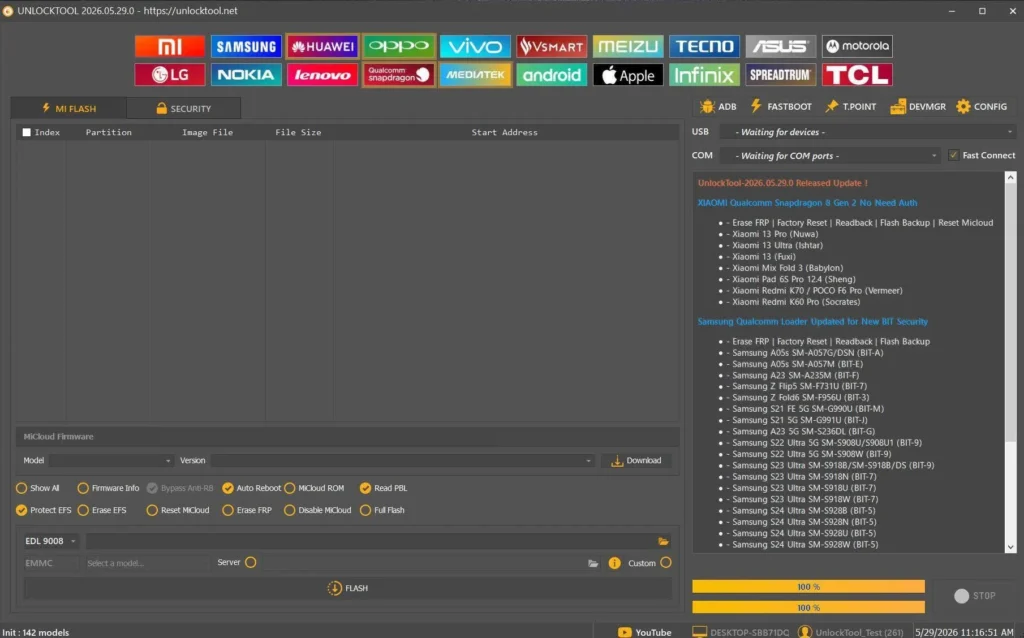Click the orange info icon near Custom
Screen dimensions: 1024x638
point(615,563)
